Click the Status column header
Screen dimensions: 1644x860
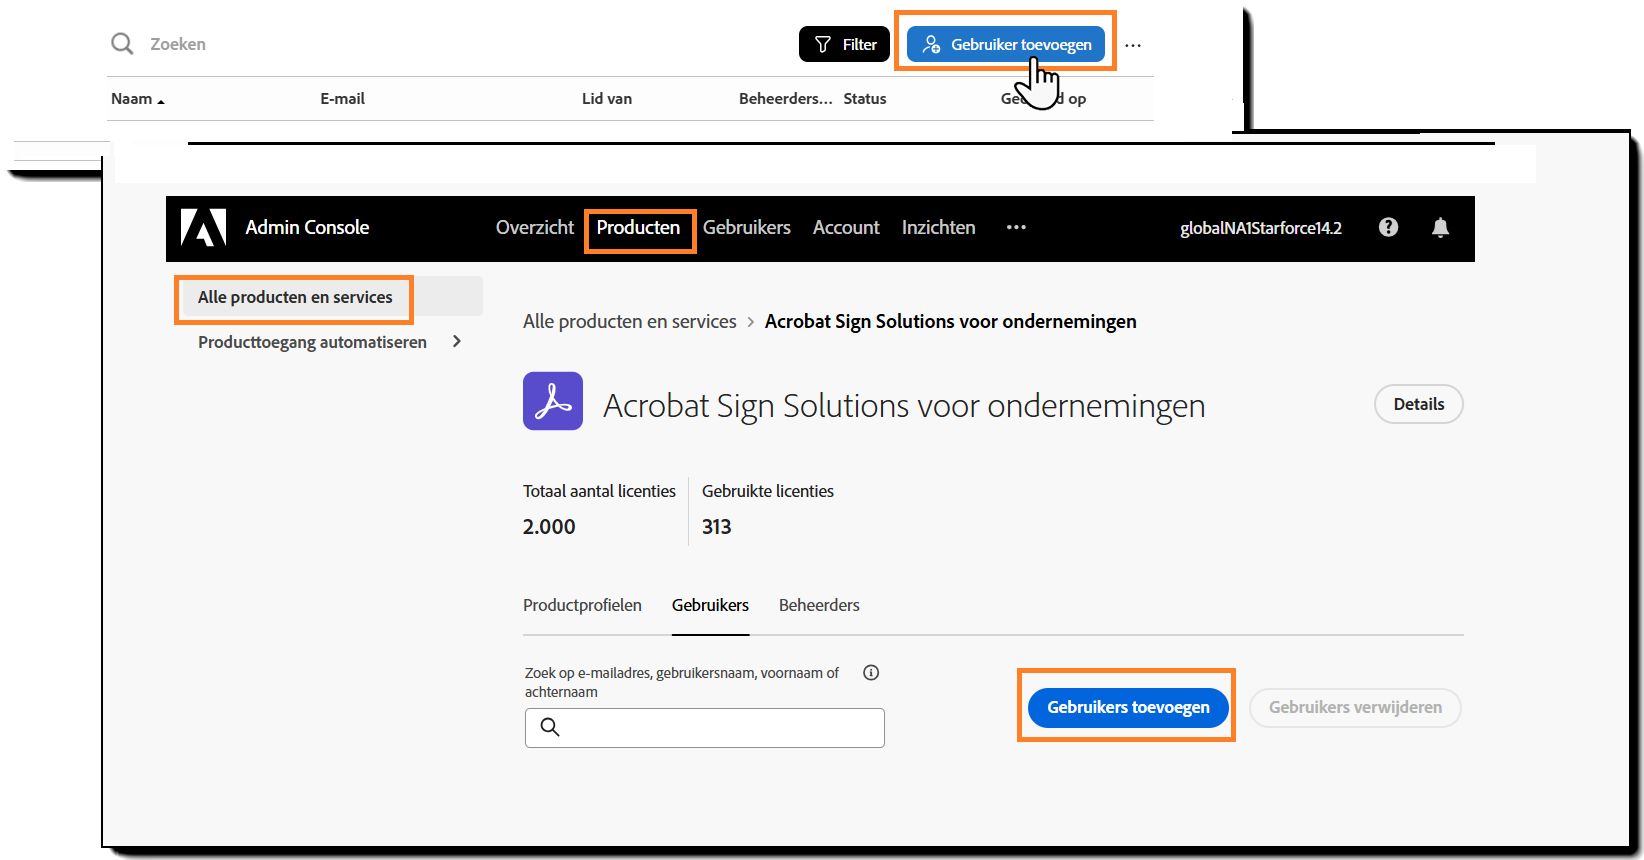pyautogui.click(x=865, y=98)
